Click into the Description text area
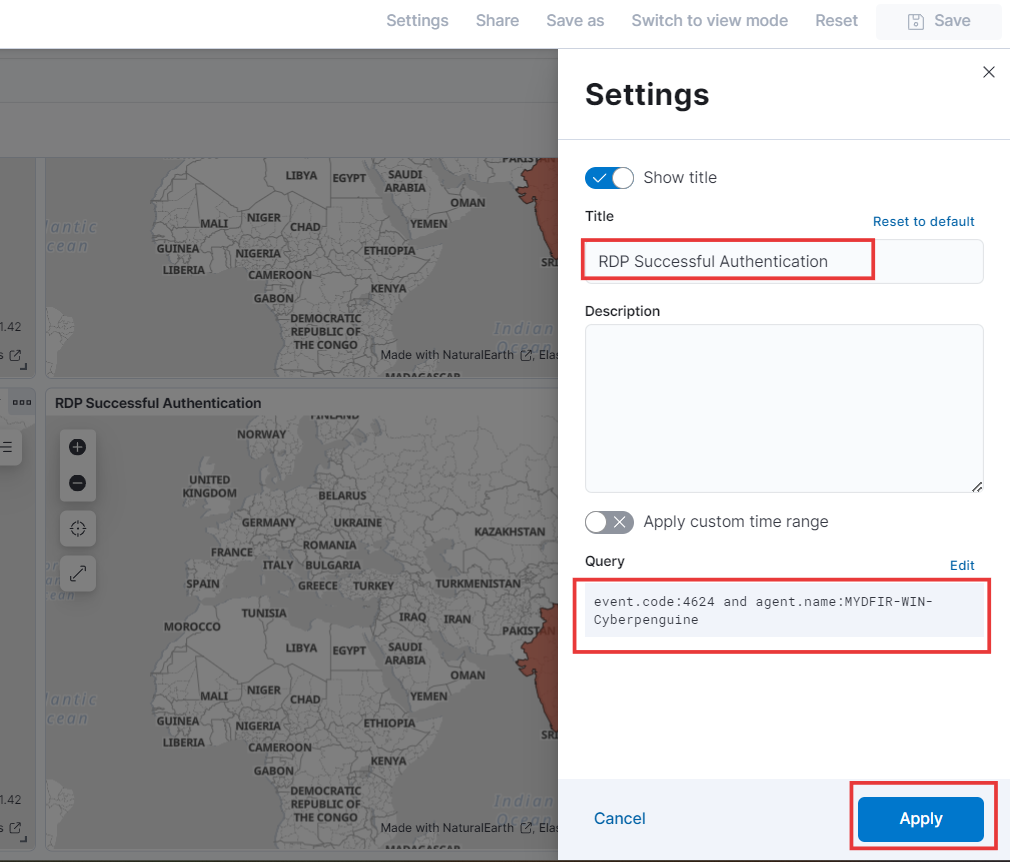Image resolution: width=1010 pixels, height=862 pixels. pos(784,408)
